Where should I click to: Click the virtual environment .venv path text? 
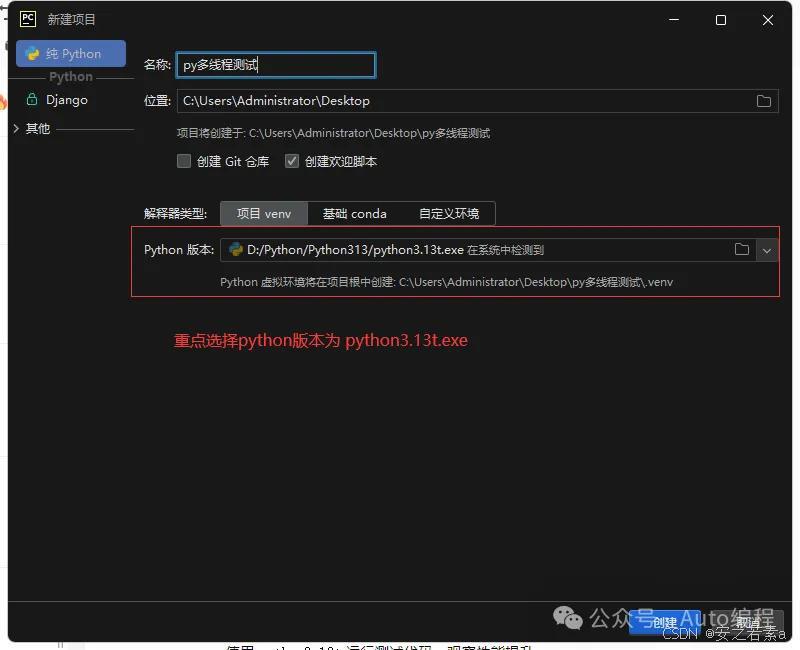click(x=446, y=282)
